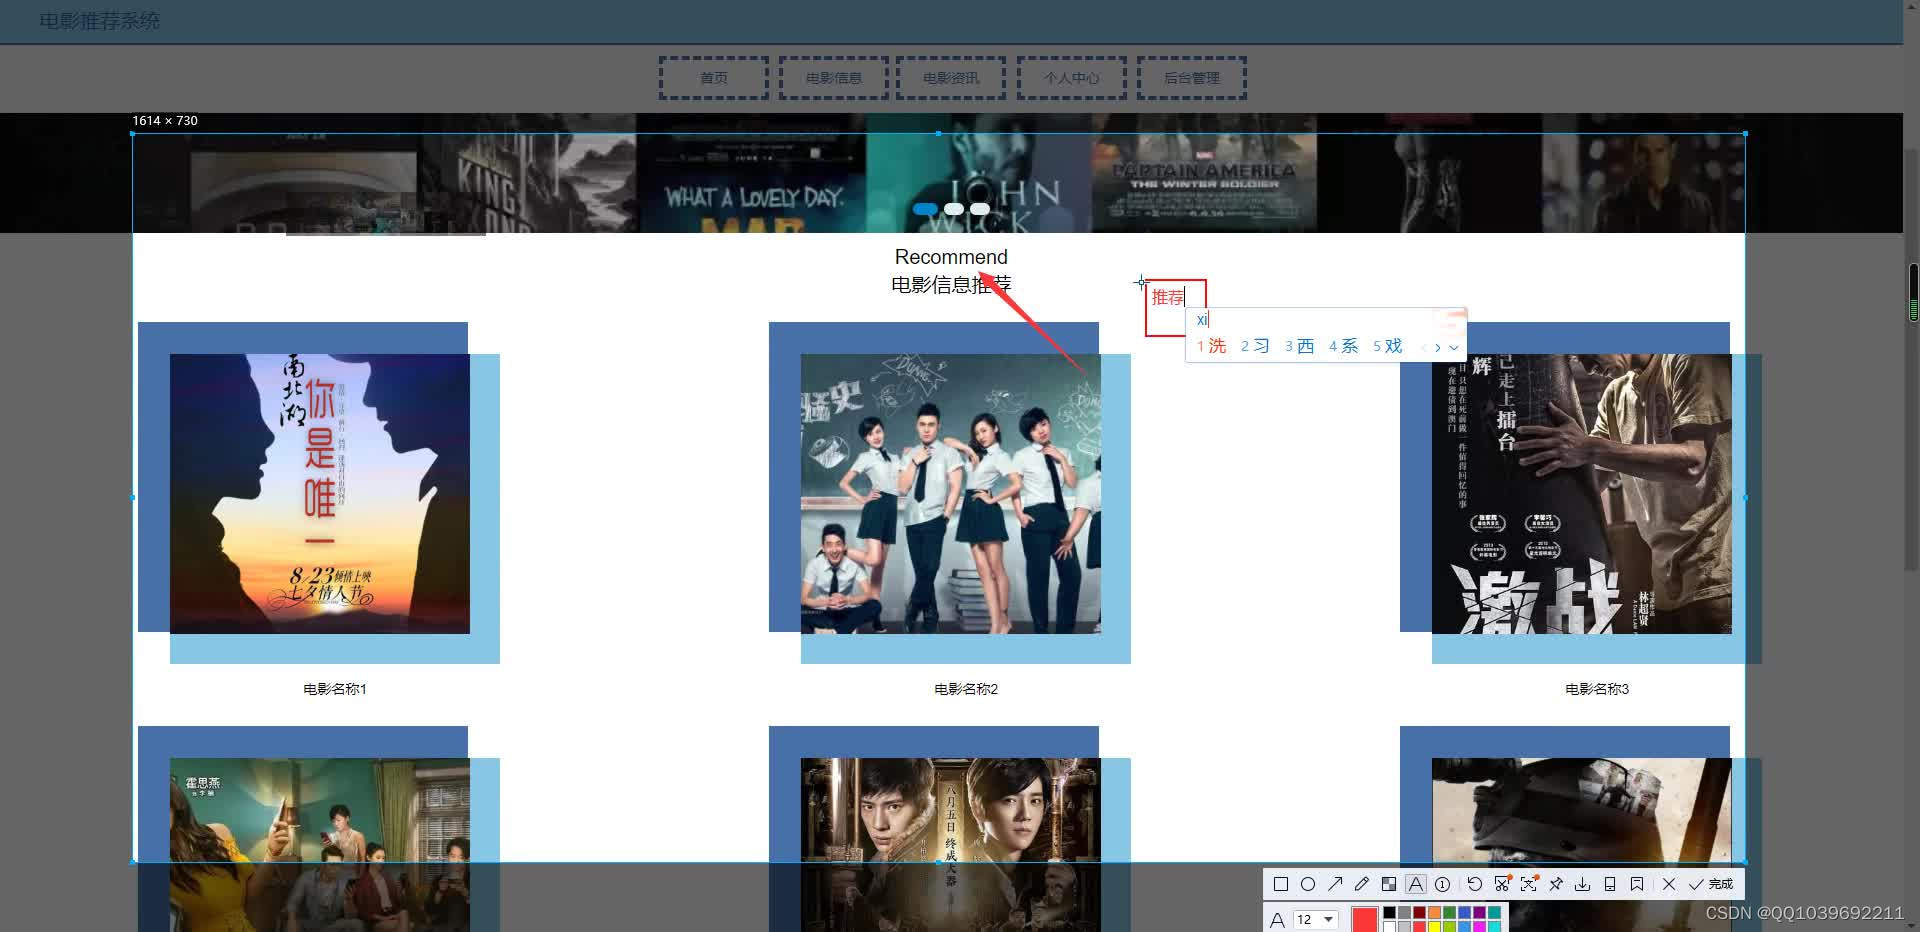Expand the IME candidate list chevron

click(x=1454, y=348)
